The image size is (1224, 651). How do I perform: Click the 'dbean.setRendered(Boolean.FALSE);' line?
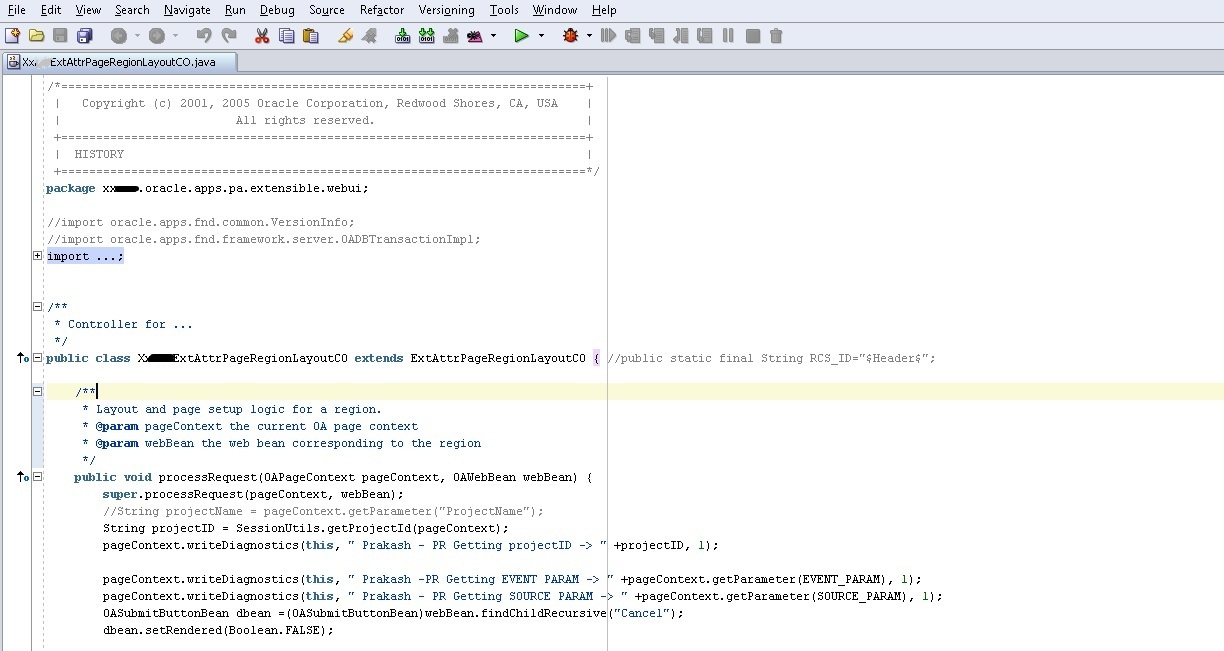(x=218, y=630)
